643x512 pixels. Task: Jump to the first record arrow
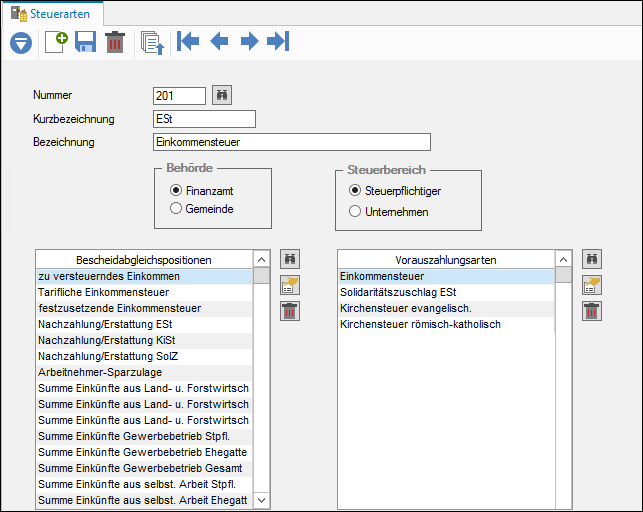coord(188,41)
